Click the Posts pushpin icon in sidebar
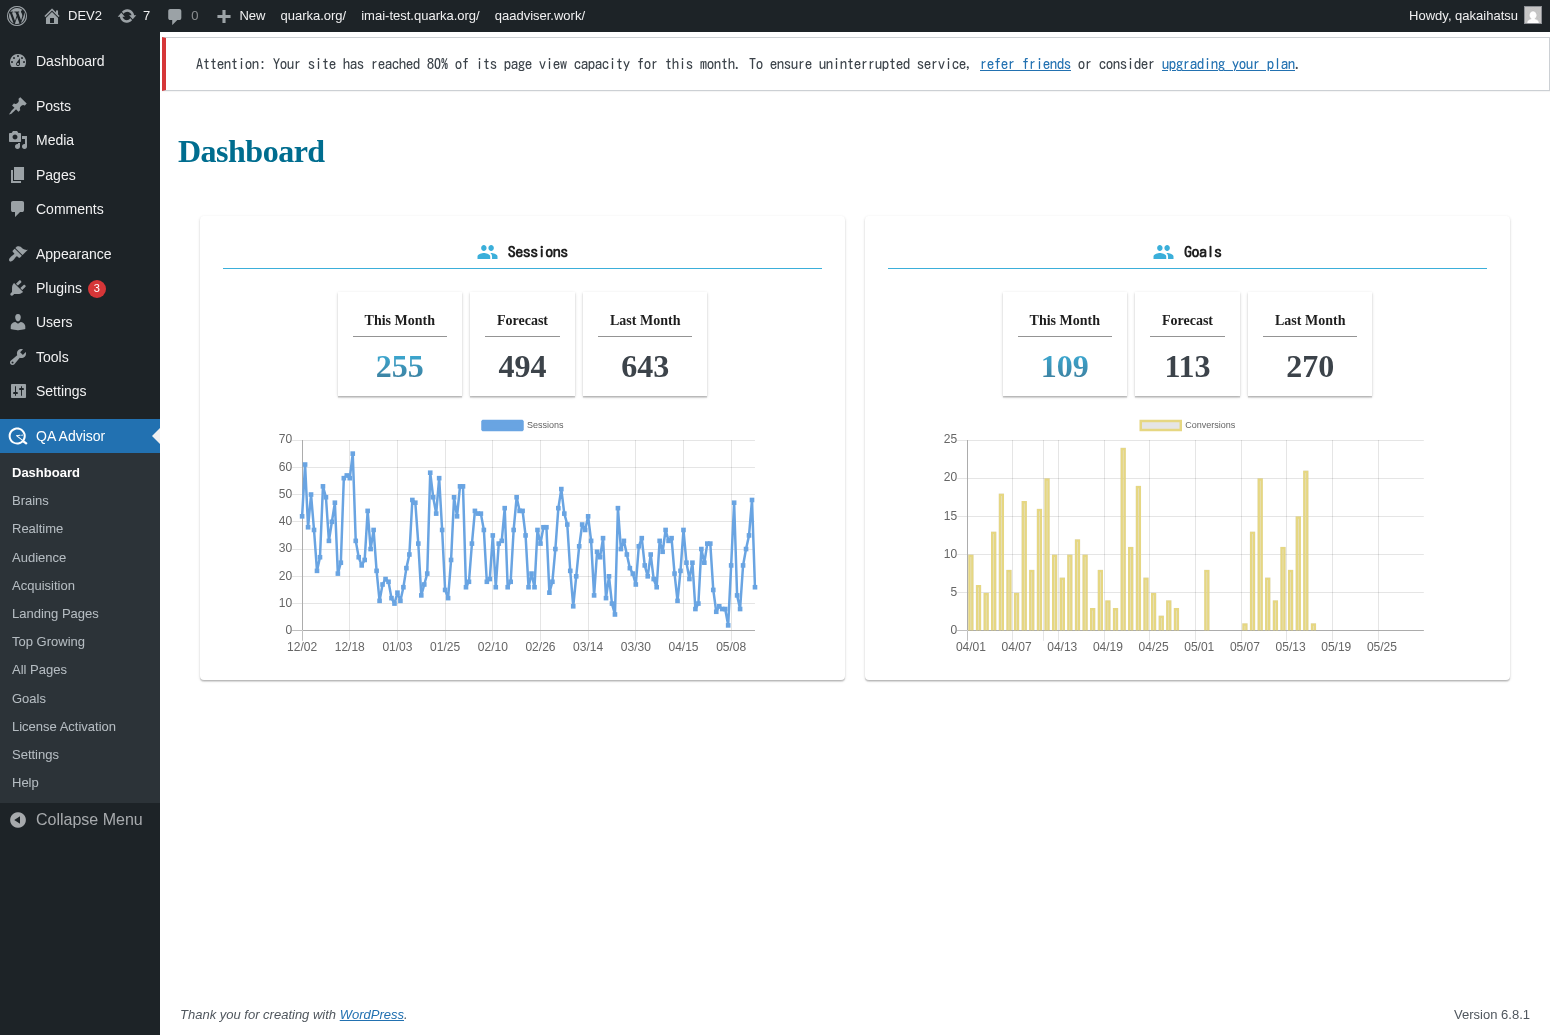 [18, 106]
